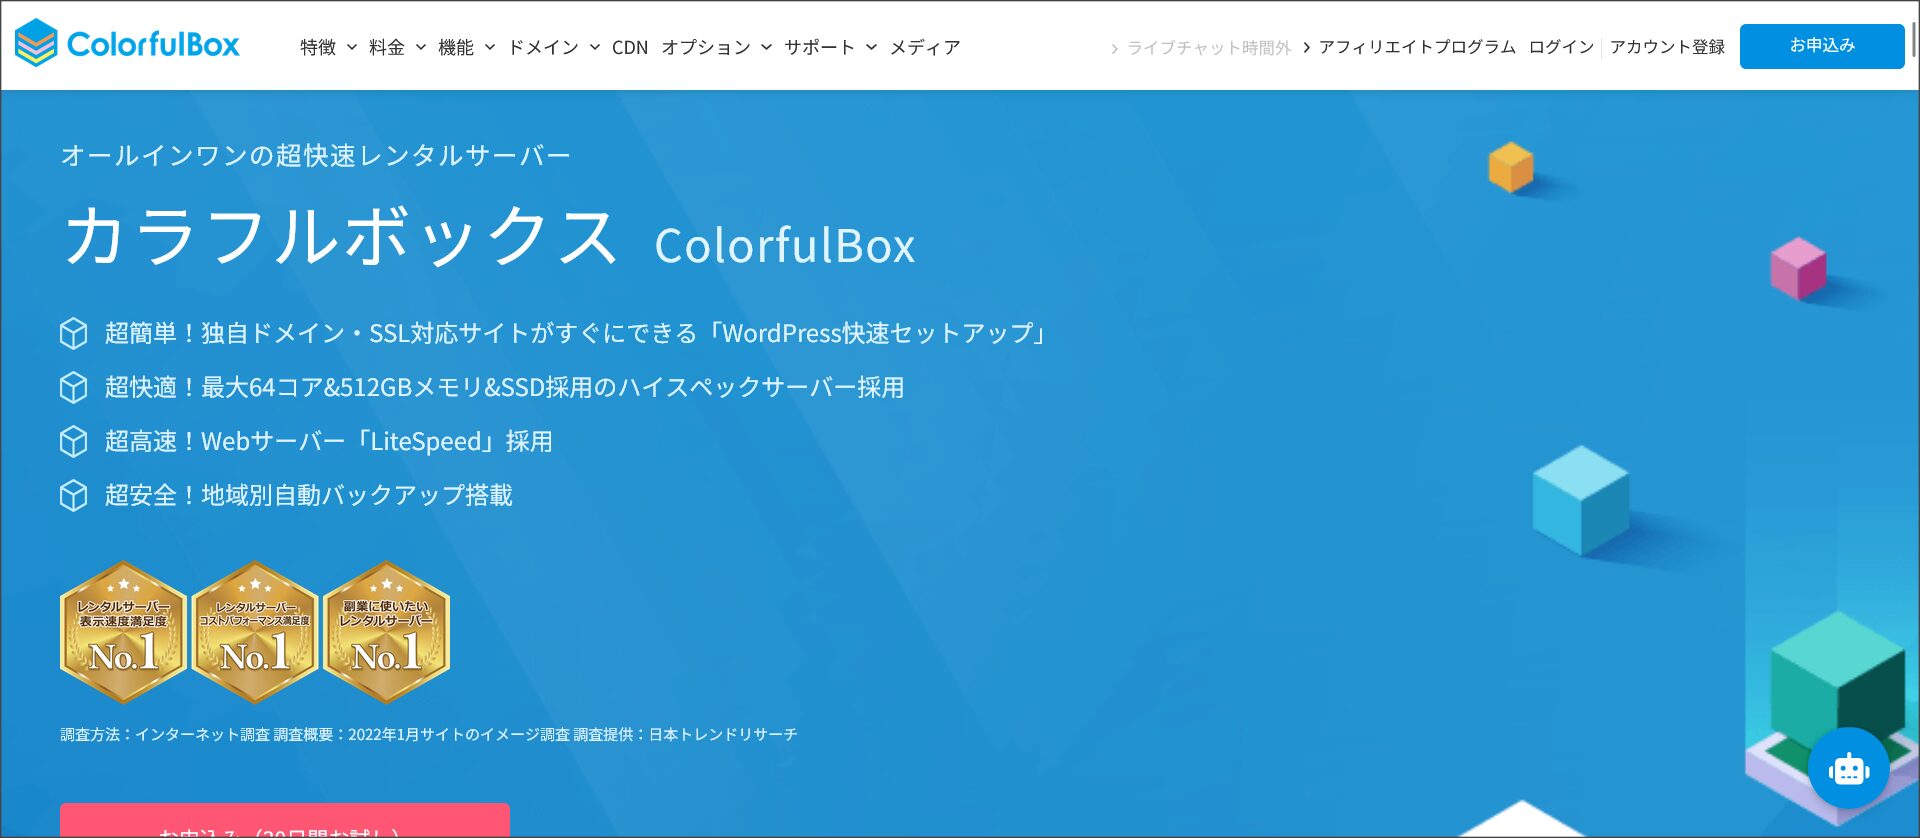Open the chatbot robot icon
This screenshot has width=1920, height=838.
pos(1848,768)
